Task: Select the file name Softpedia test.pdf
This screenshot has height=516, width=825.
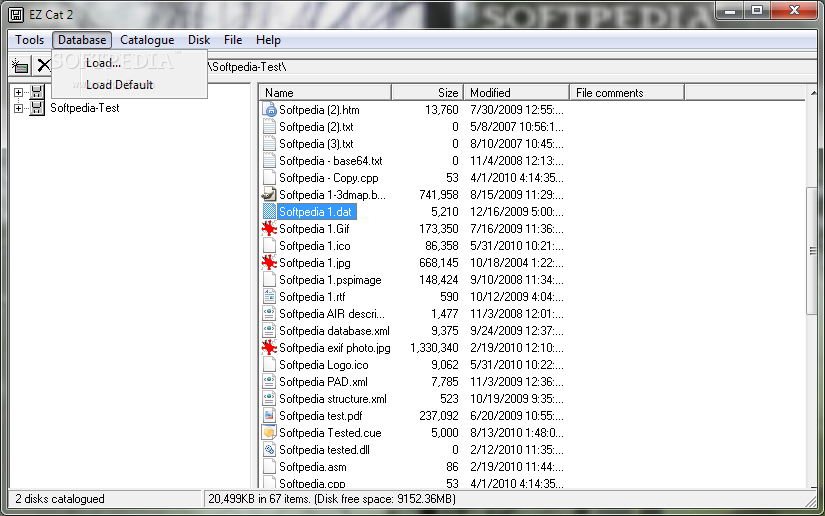Action: coord(321,416)
